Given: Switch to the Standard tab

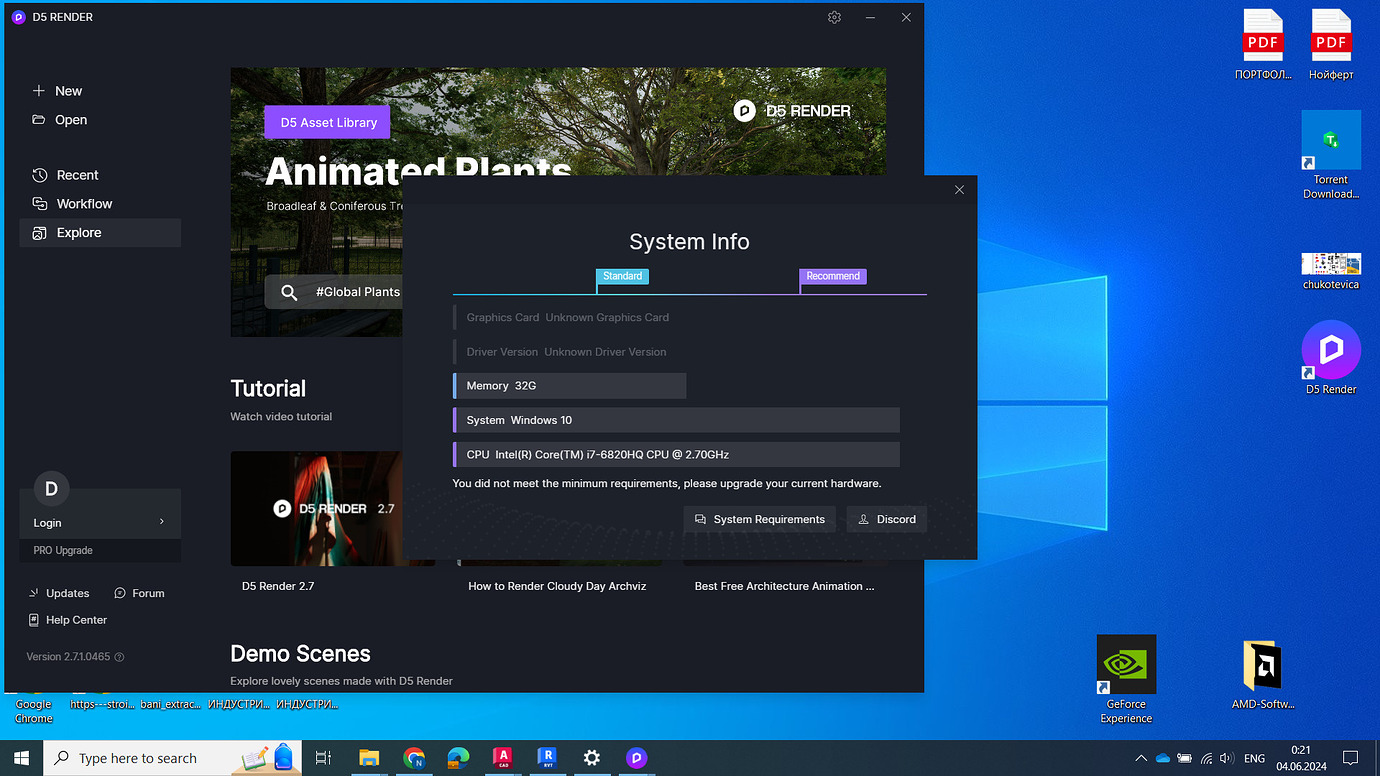Looking at the screenshot, I should [x=622, y=275].
